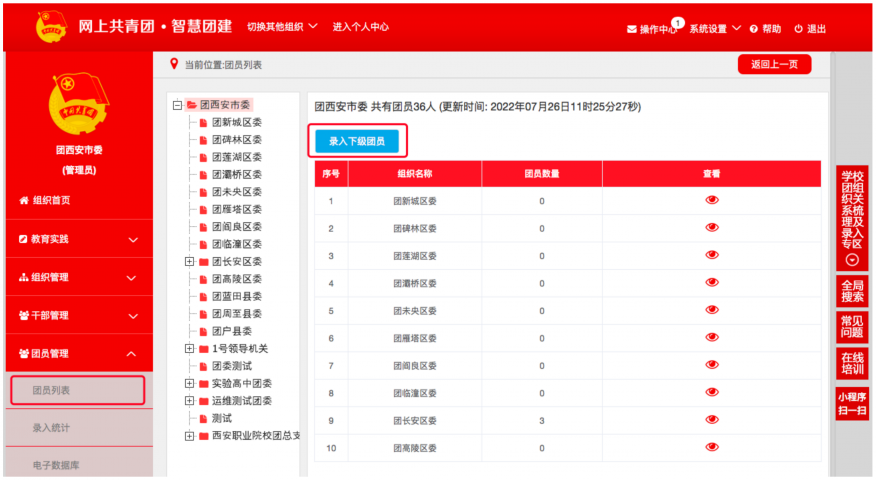Click 返回上一页 button
The height and width of the screenshot is (480, 876).
tap(773, 65)
